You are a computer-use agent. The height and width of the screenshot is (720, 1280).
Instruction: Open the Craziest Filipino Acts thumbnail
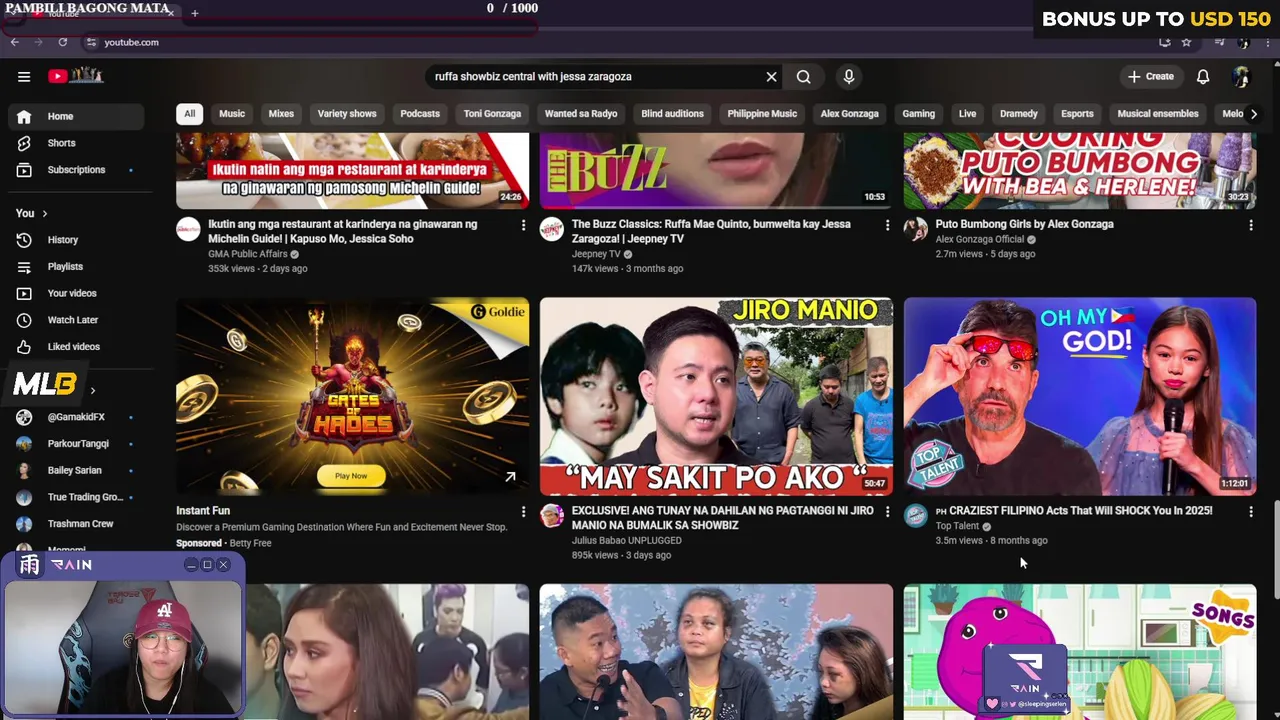click(1080, 396)
